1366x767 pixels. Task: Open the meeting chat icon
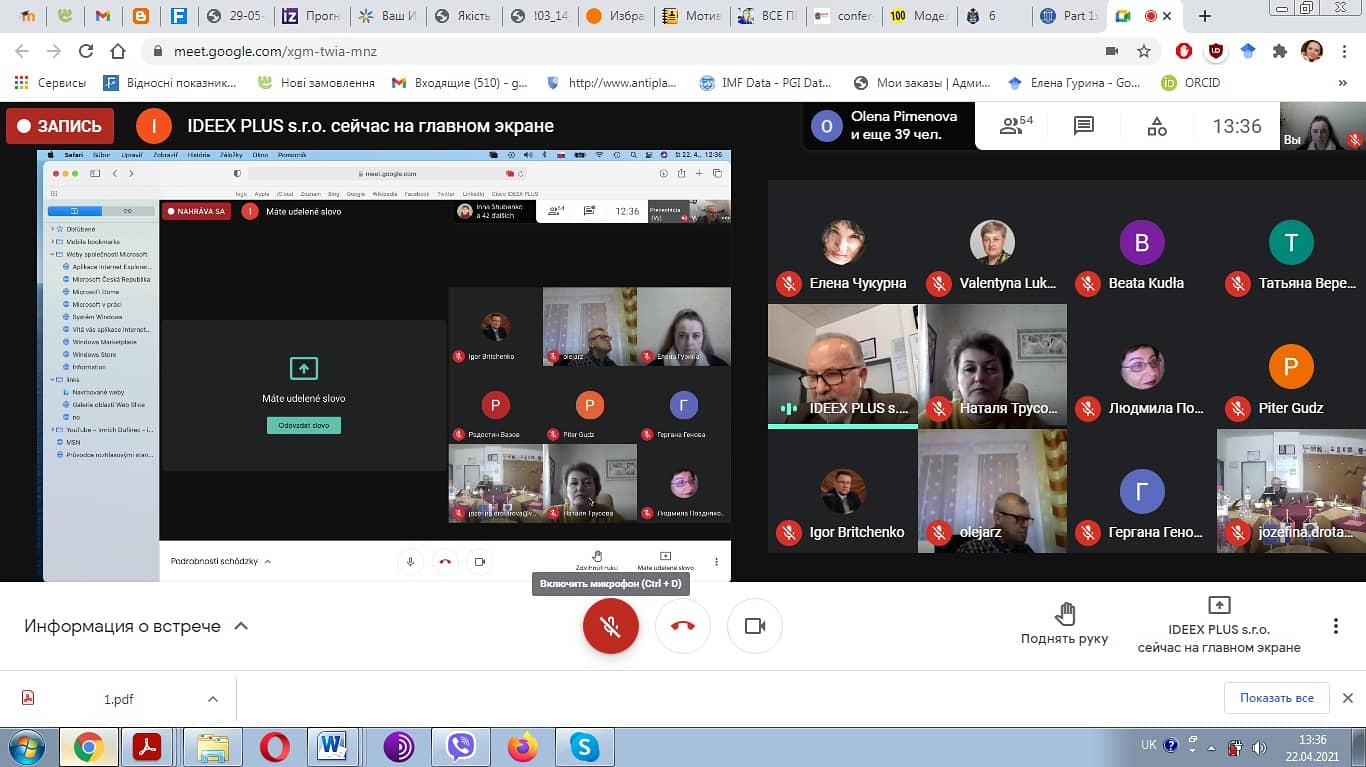pyautogui.click(x=1083, y=126)
